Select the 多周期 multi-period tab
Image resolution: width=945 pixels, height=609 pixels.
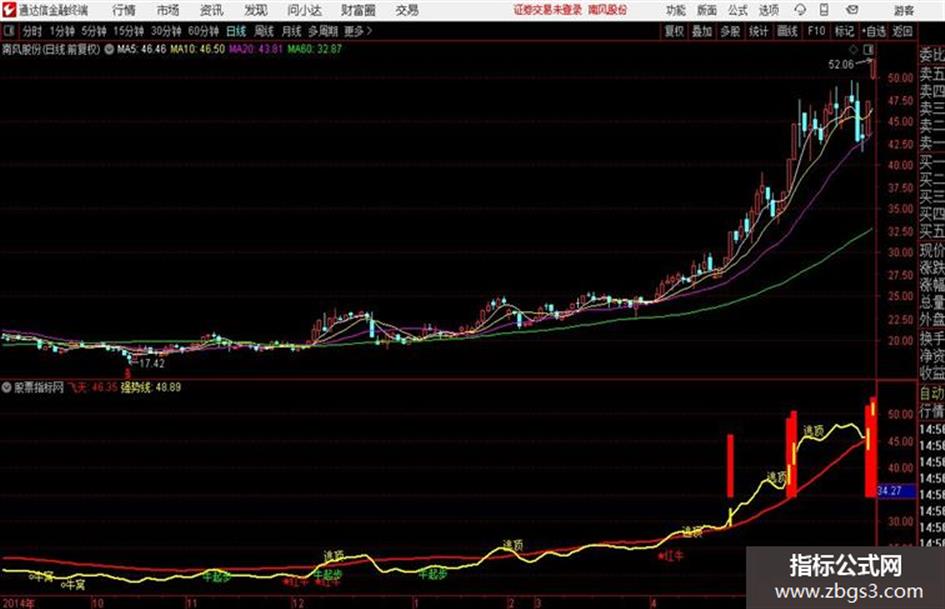click(323, 31)
